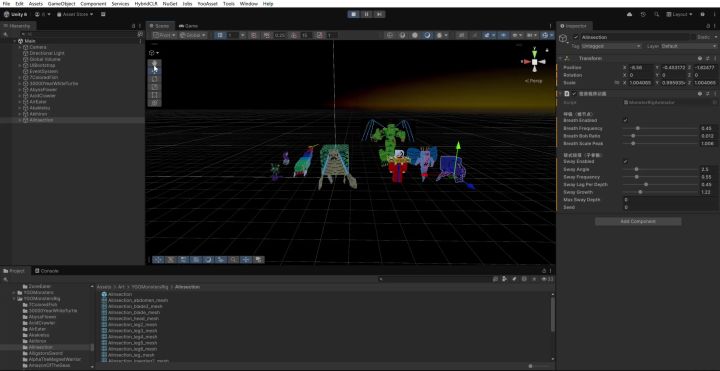Image resolution: width=720 pixels, height=371 pixels.
Task: Toggle the Scale constrain proportions link icon
Action: click(616, 83)
